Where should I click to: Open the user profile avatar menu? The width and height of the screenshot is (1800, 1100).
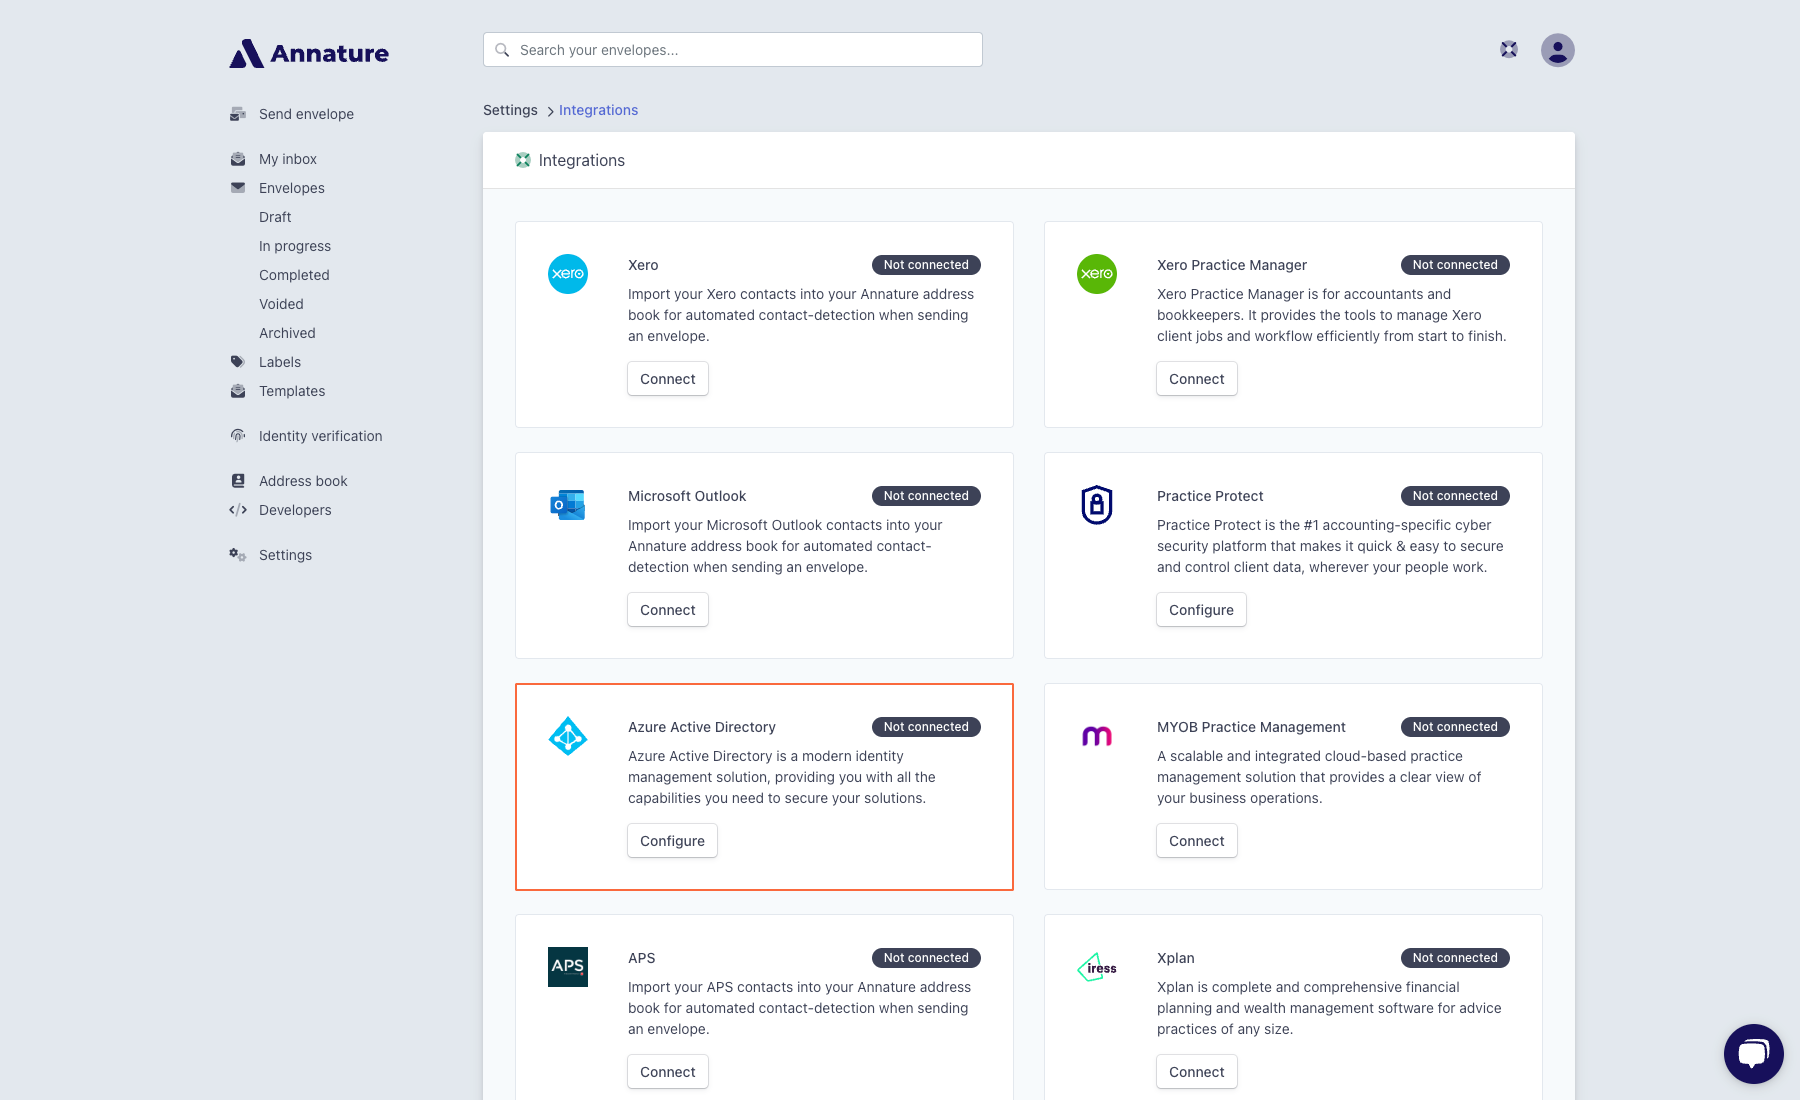(x=1557, y=49)
